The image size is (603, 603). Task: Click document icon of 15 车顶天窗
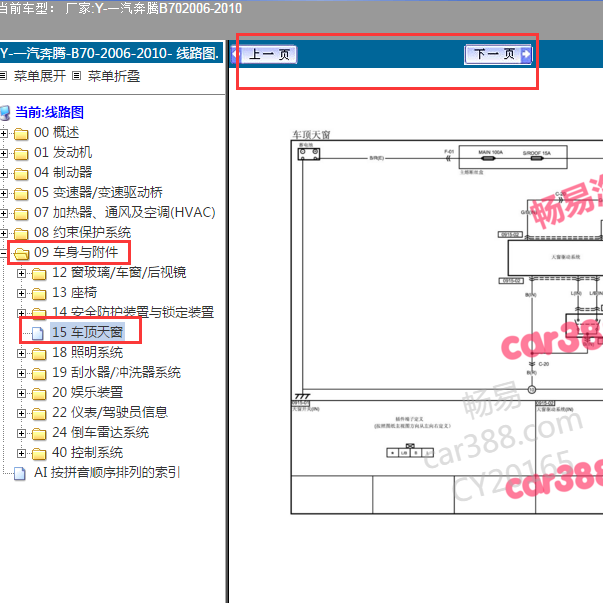pyautogui.click(x=38, y=333)
